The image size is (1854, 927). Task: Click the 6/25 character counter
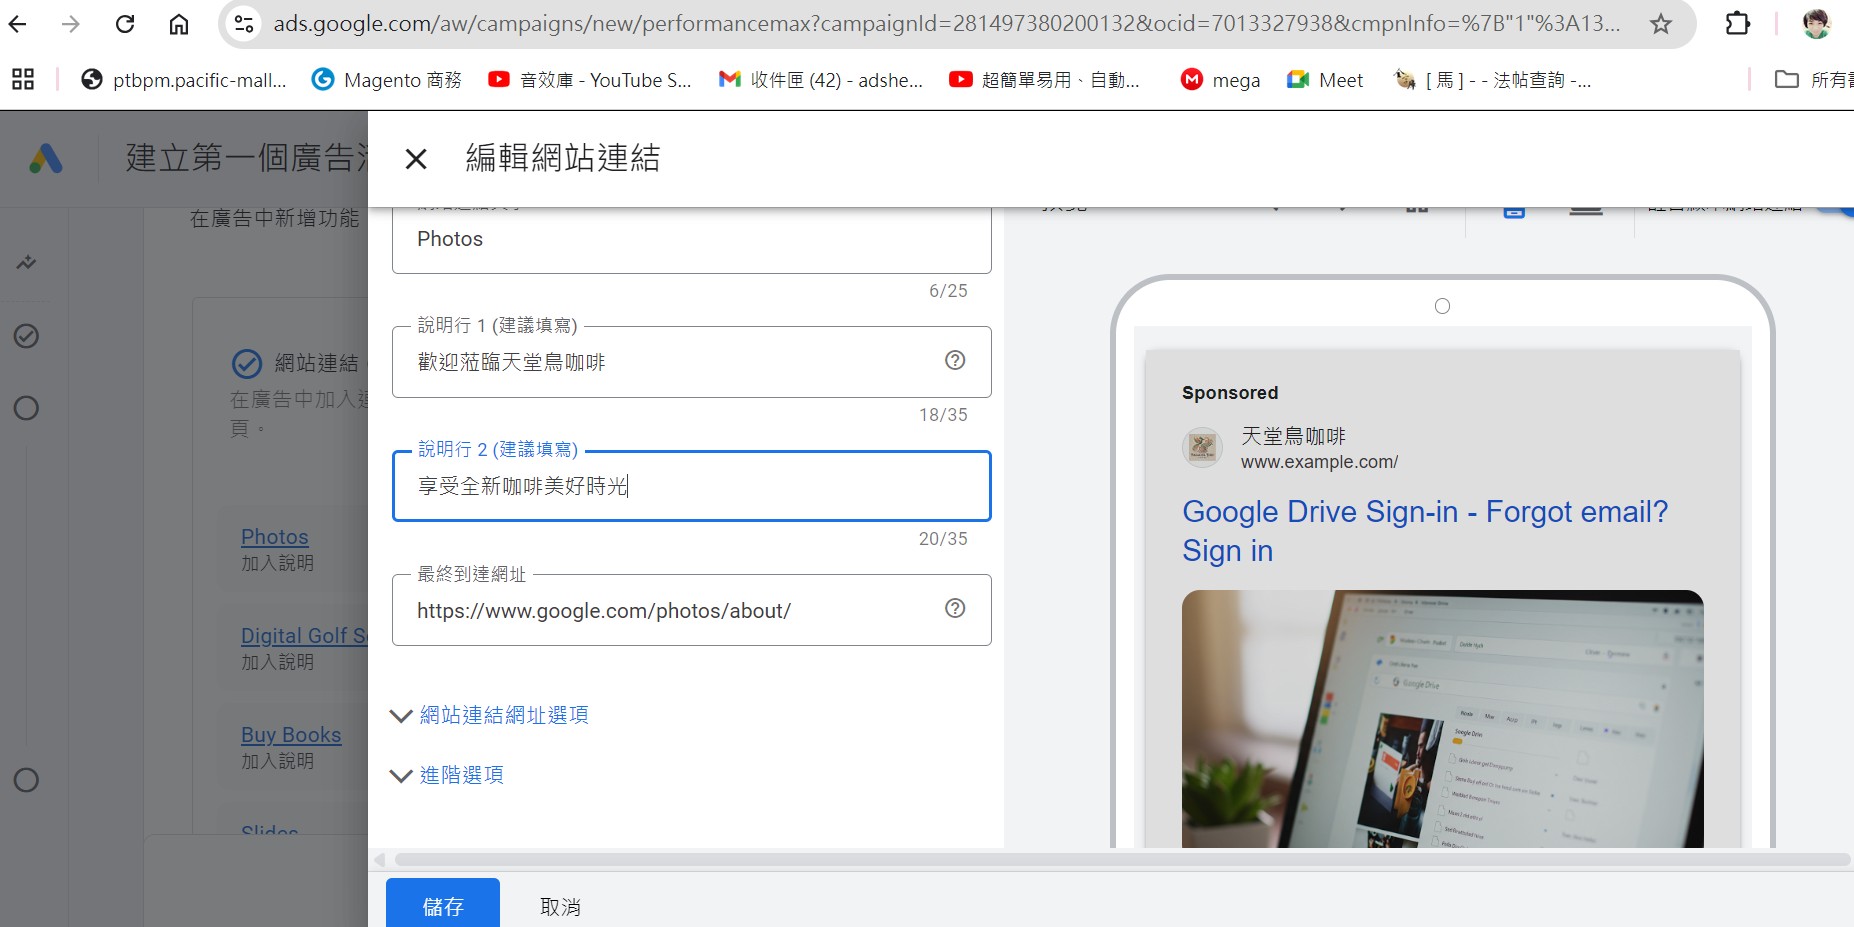(x=948, y=291)
